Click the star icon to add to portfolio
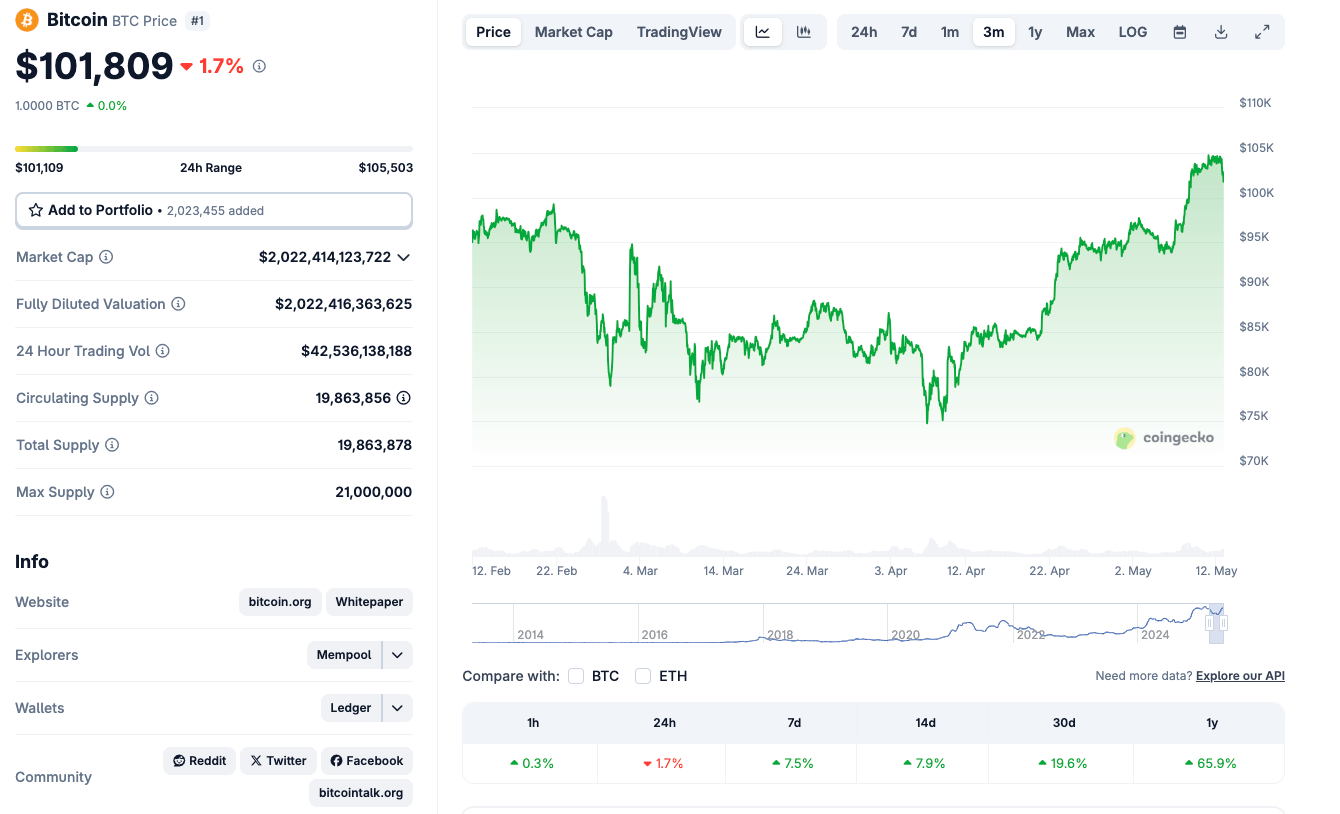The image size is (1340, 814). click(x=38, y=210)
